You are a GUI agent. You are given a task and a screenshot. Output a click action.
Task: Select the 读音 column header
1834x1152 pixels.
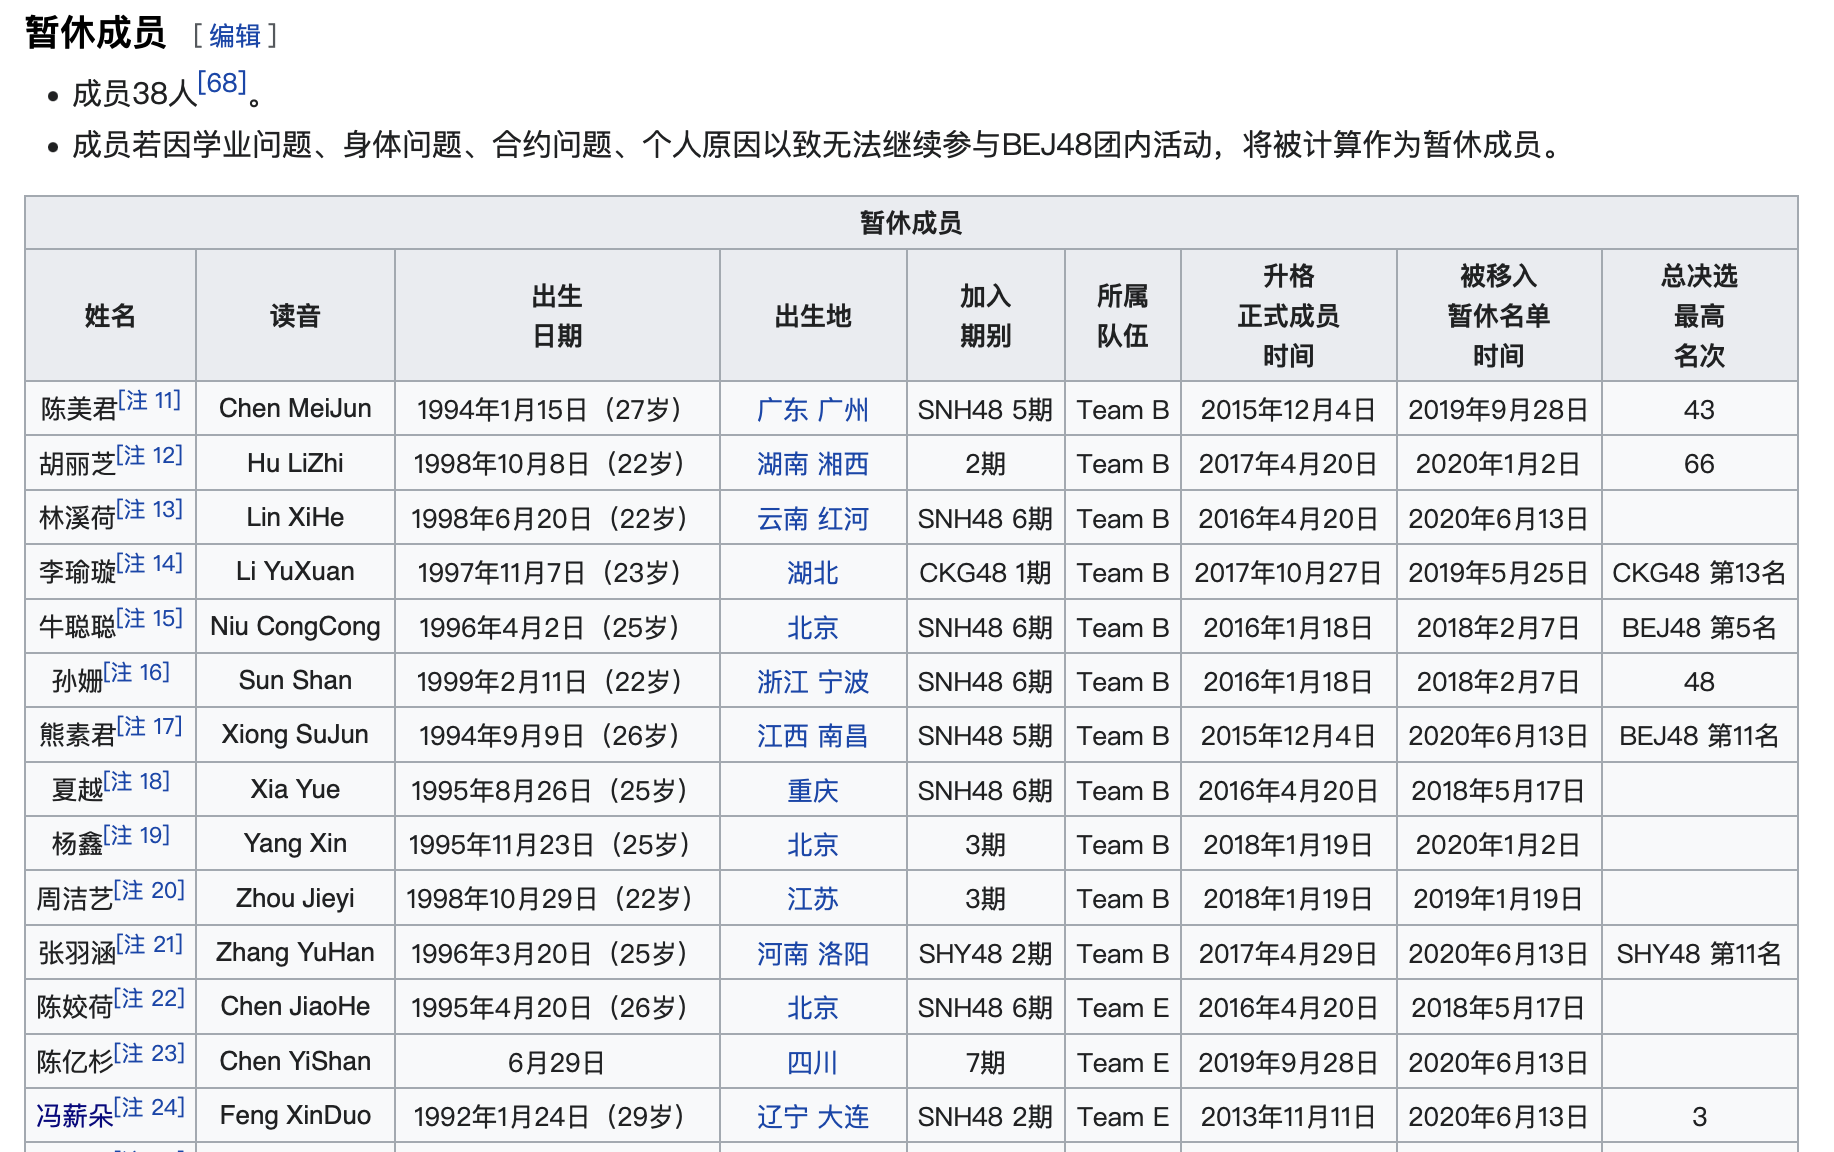click(295, 316)
